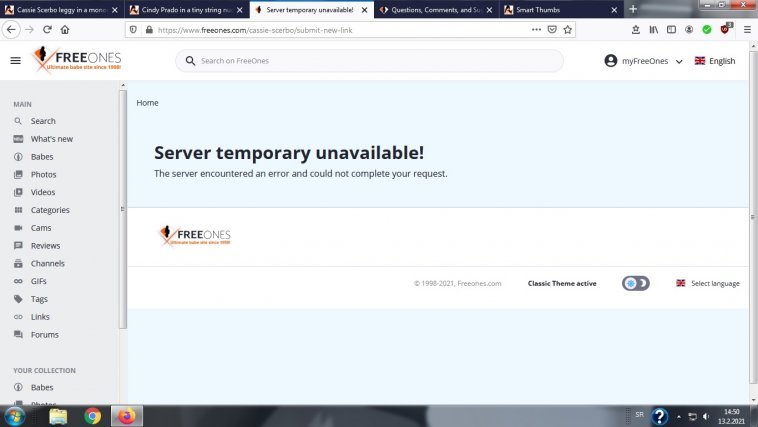Open the Firefox account icon
The image size is (758, 427).
click(689, 29)
